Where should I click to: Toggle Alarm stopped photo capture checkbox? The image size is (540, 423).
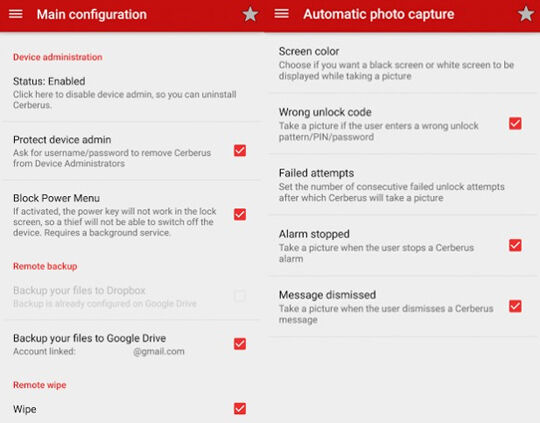[515, 246]
